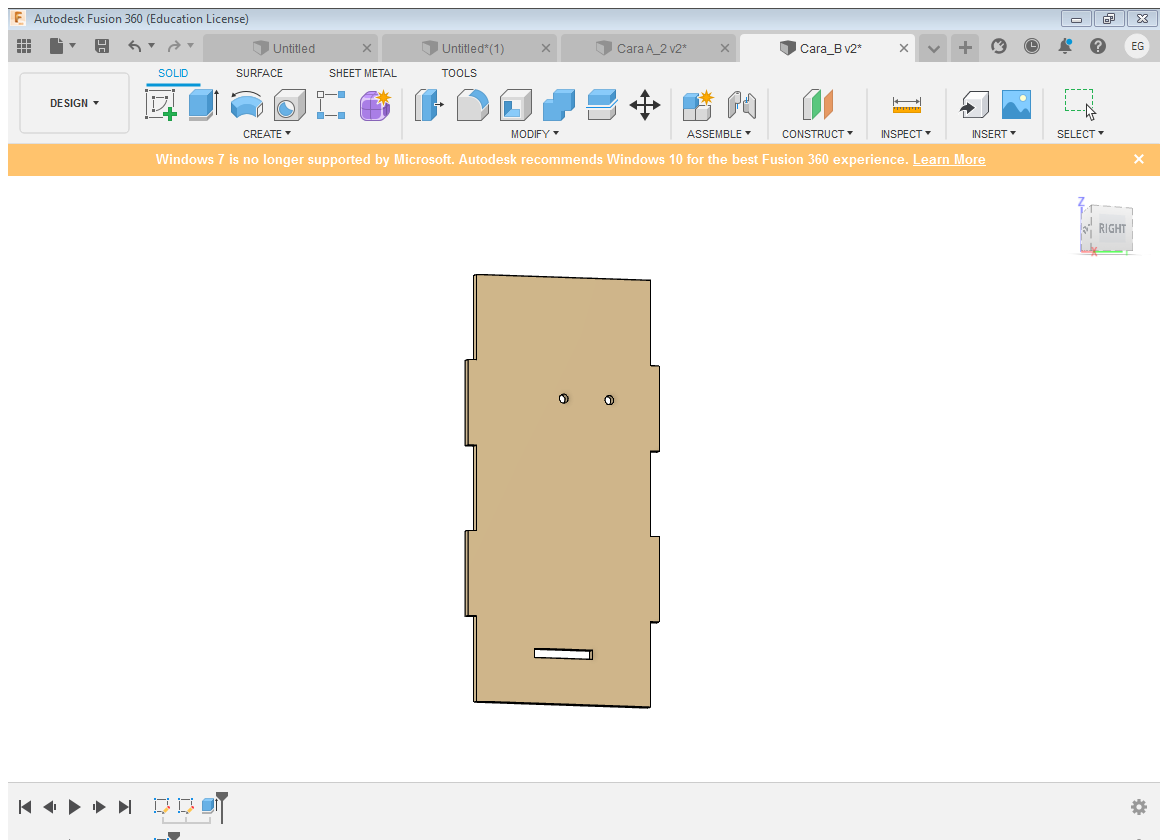Expand the ASSEMBLE menu

coord(719,134)
